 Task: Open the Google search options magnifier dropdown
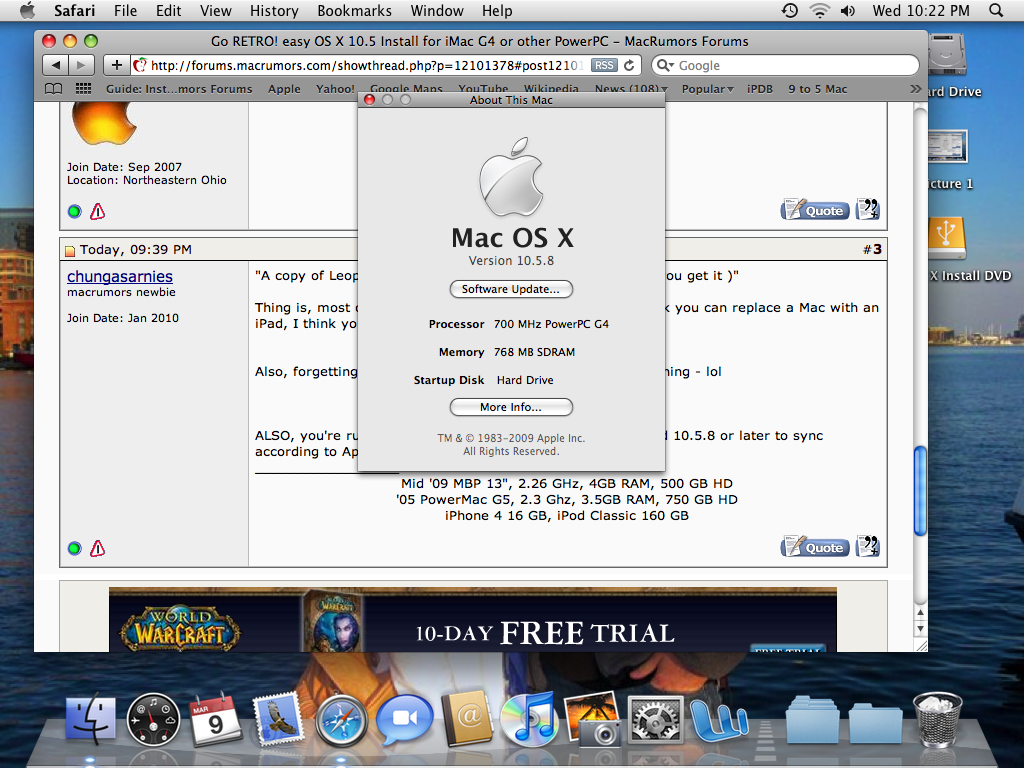665,65
